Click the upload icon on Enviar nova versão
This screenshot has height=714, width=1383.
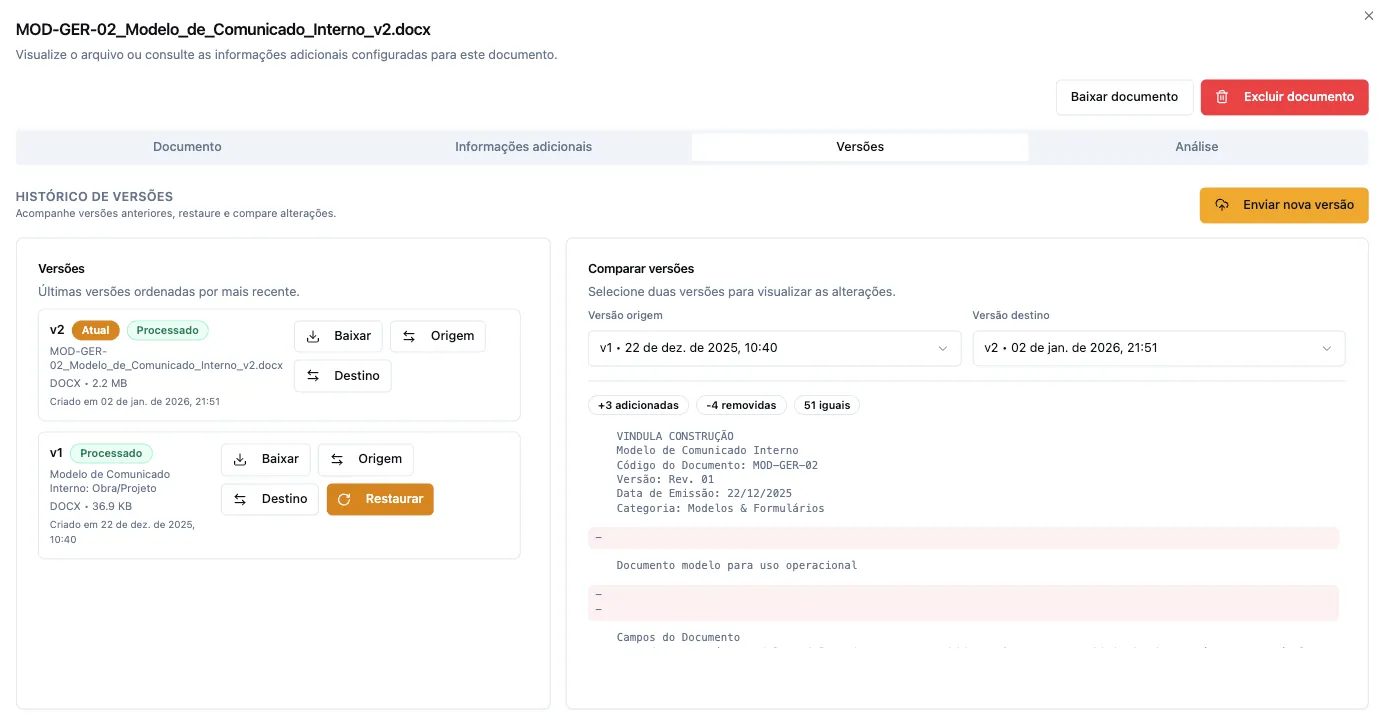coord(1222,204)
